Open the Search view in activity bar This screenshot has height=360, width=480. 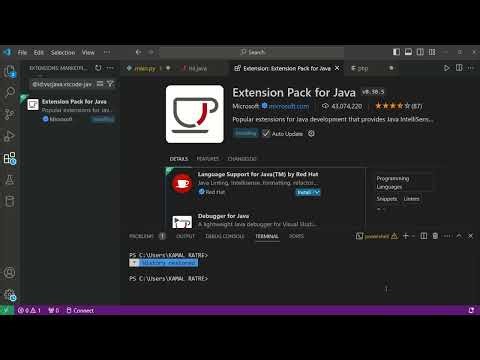[10, 92]
